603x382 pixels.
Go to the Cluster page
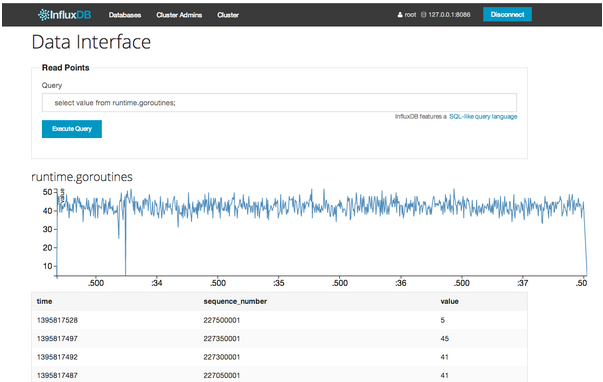pyautogui.click(x=228, y=15)
